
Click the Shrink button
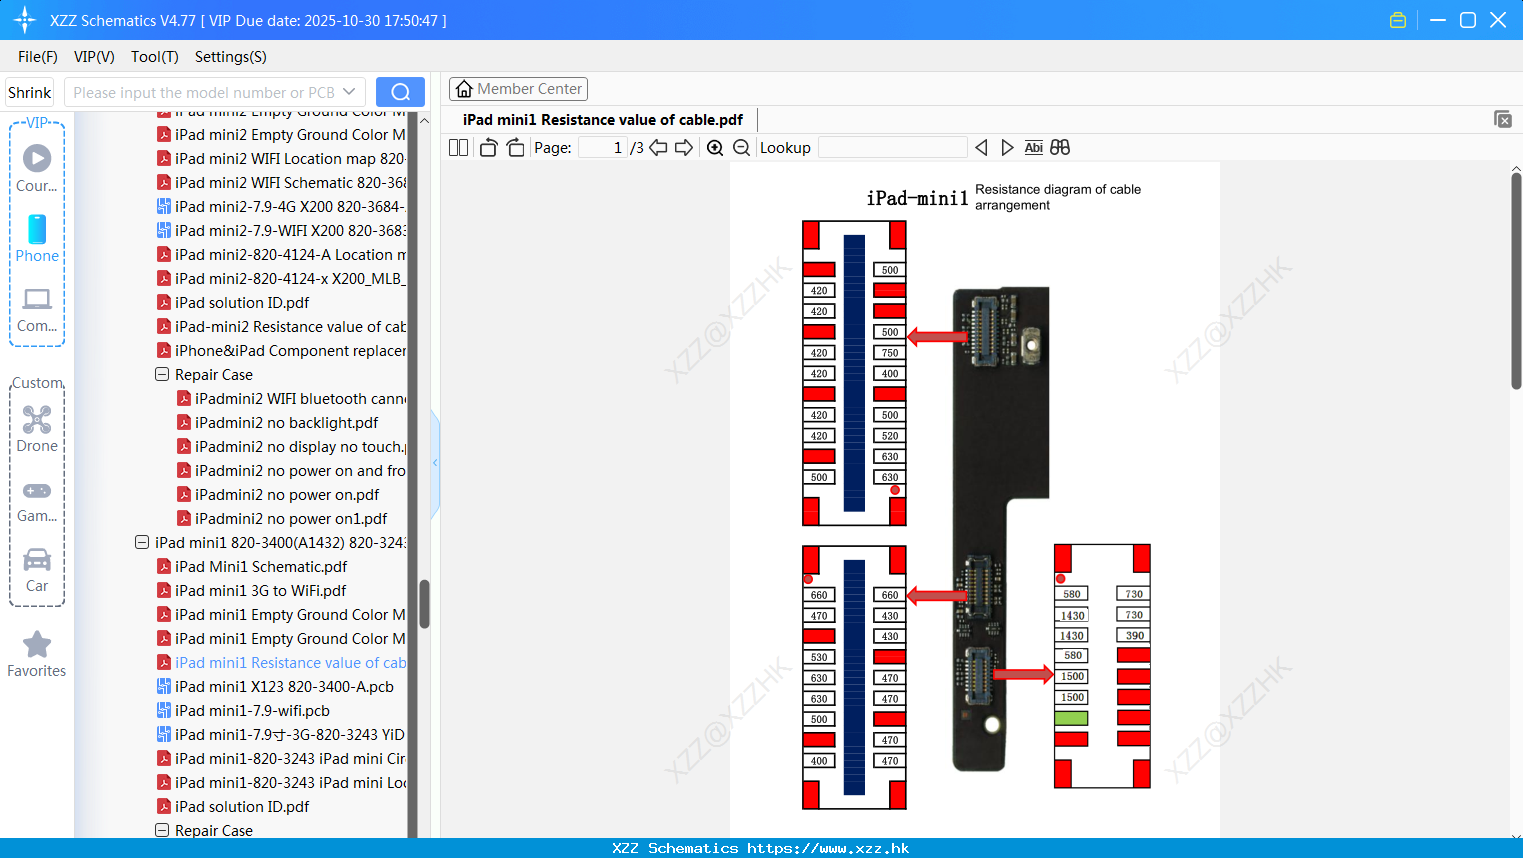(x=30, y=92)
